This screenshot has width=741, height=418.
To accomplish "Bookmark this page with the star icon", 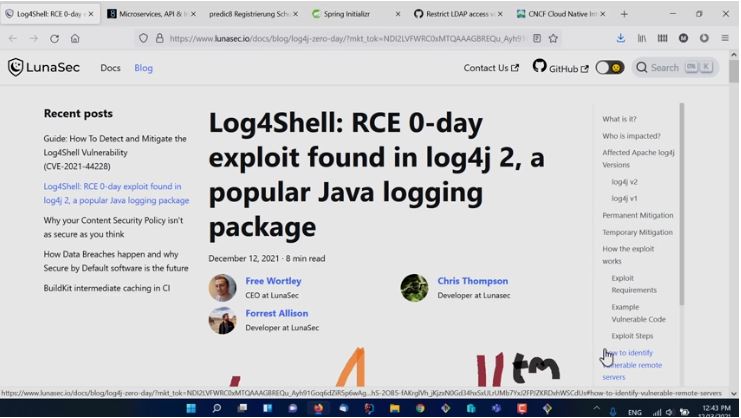I will [x=553, y=38].
